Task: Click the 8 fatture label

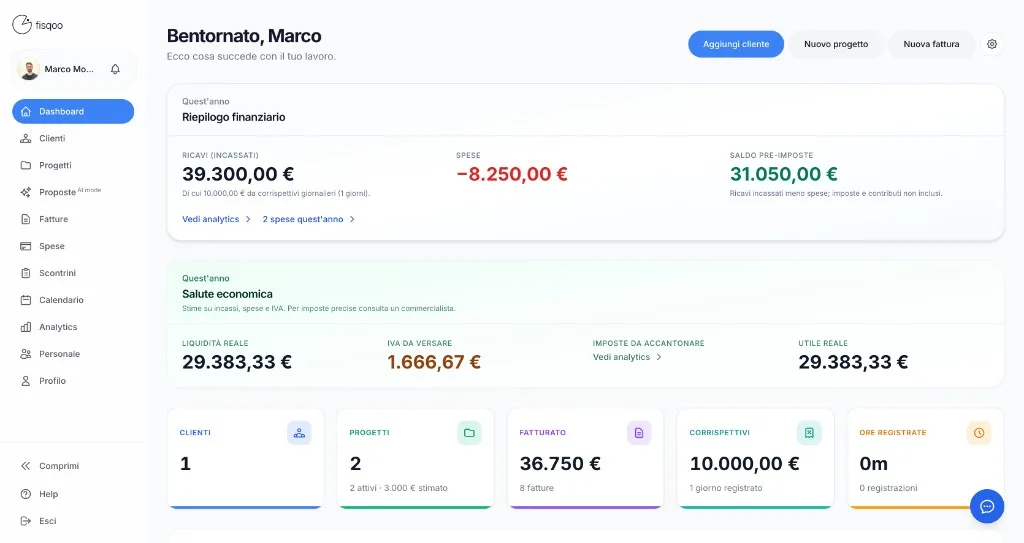Action: click(536, 488)
